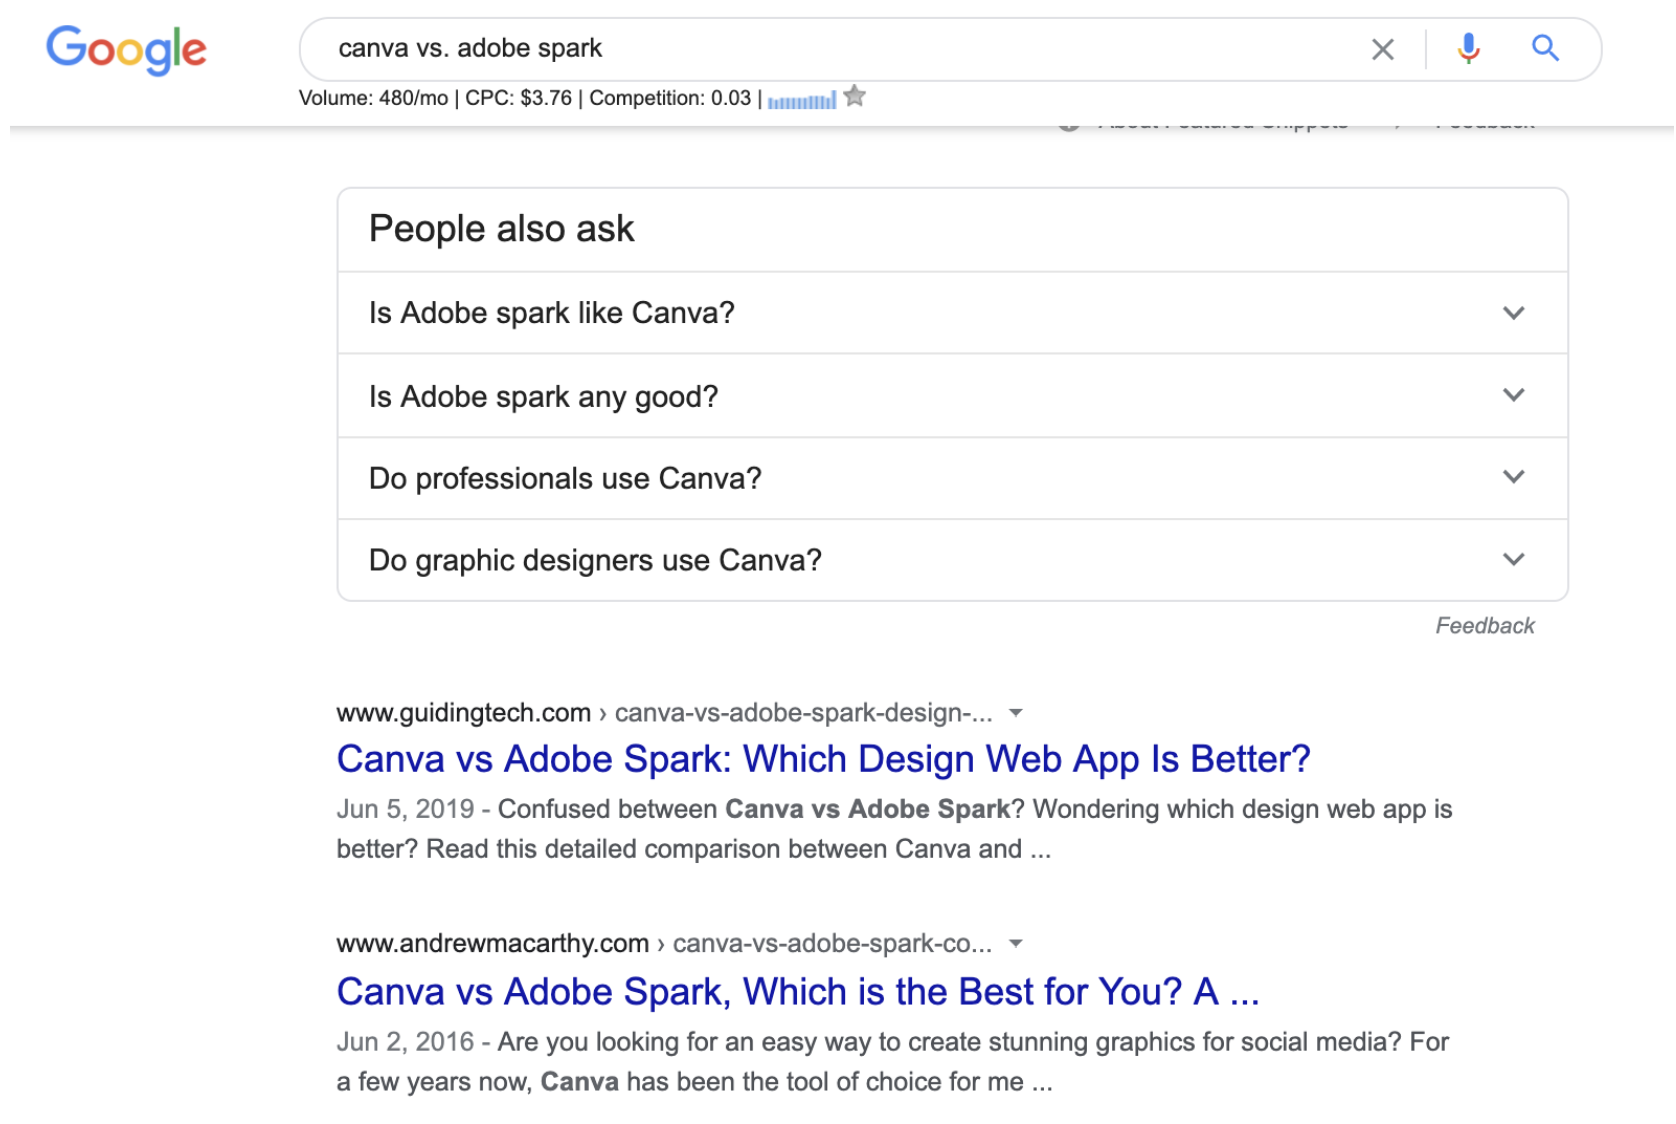Open the dropdown arrow beside the guidingtech.com URL

[1016, 713]
